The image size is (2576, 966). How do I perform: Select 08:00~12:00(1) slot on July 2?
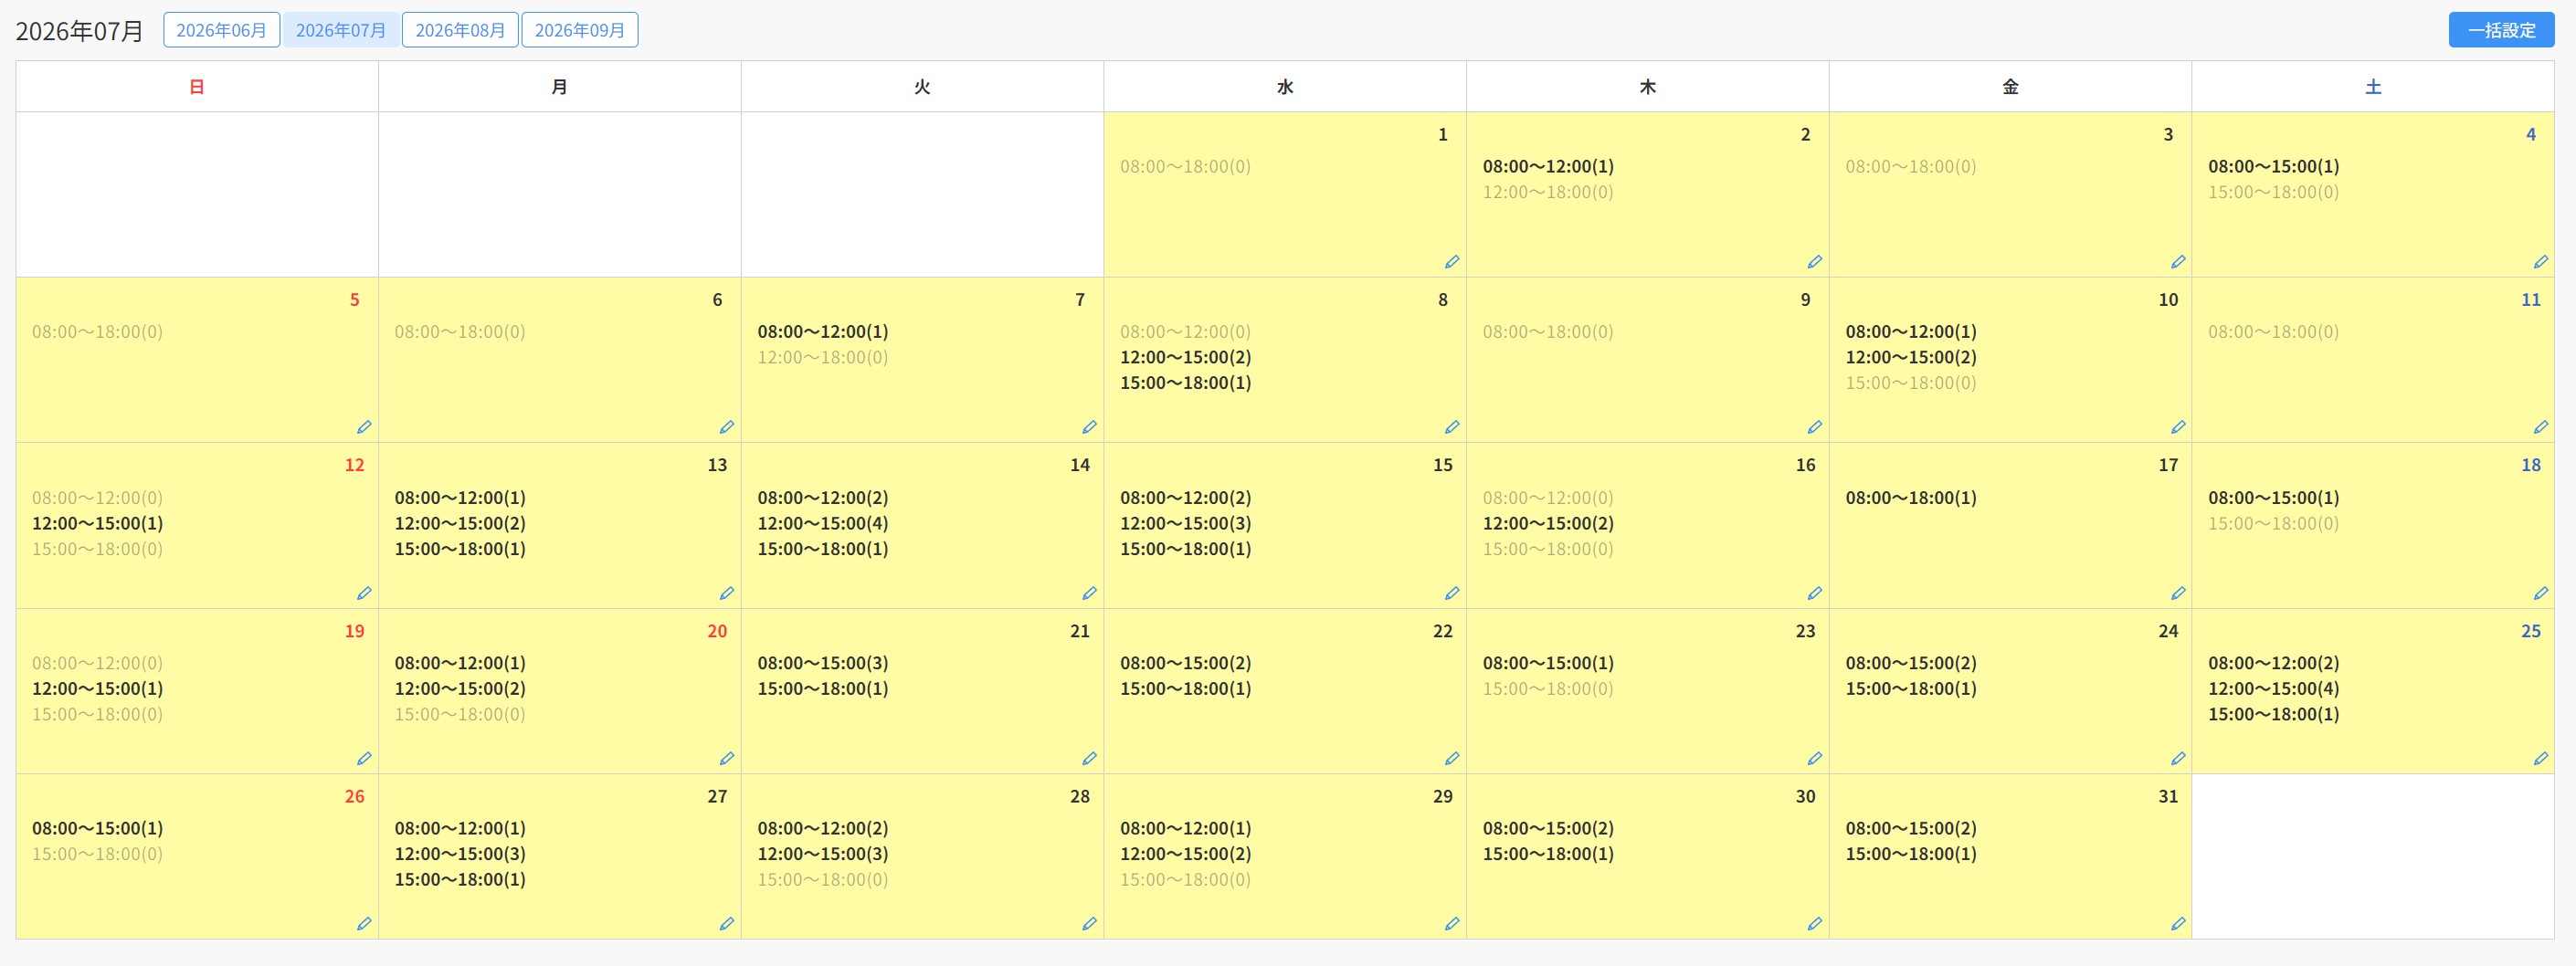[x=1548, y=166]
